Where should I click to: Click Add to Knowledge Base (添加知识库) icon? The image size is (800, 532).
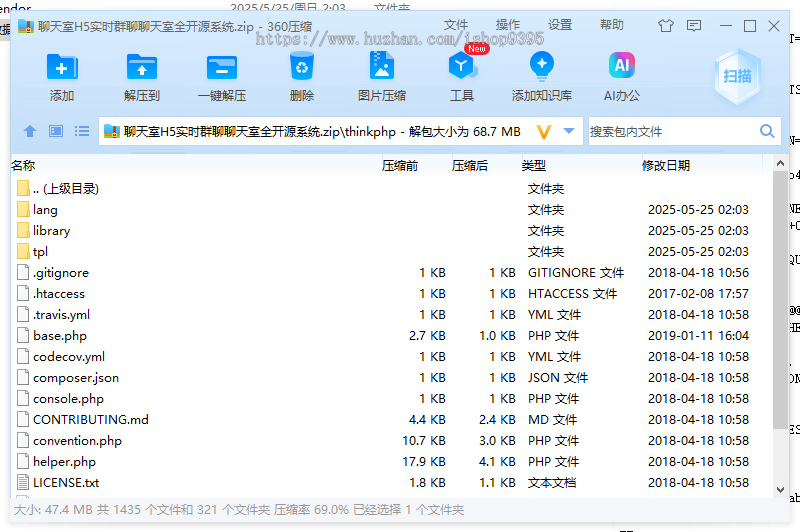pos(542,66)
